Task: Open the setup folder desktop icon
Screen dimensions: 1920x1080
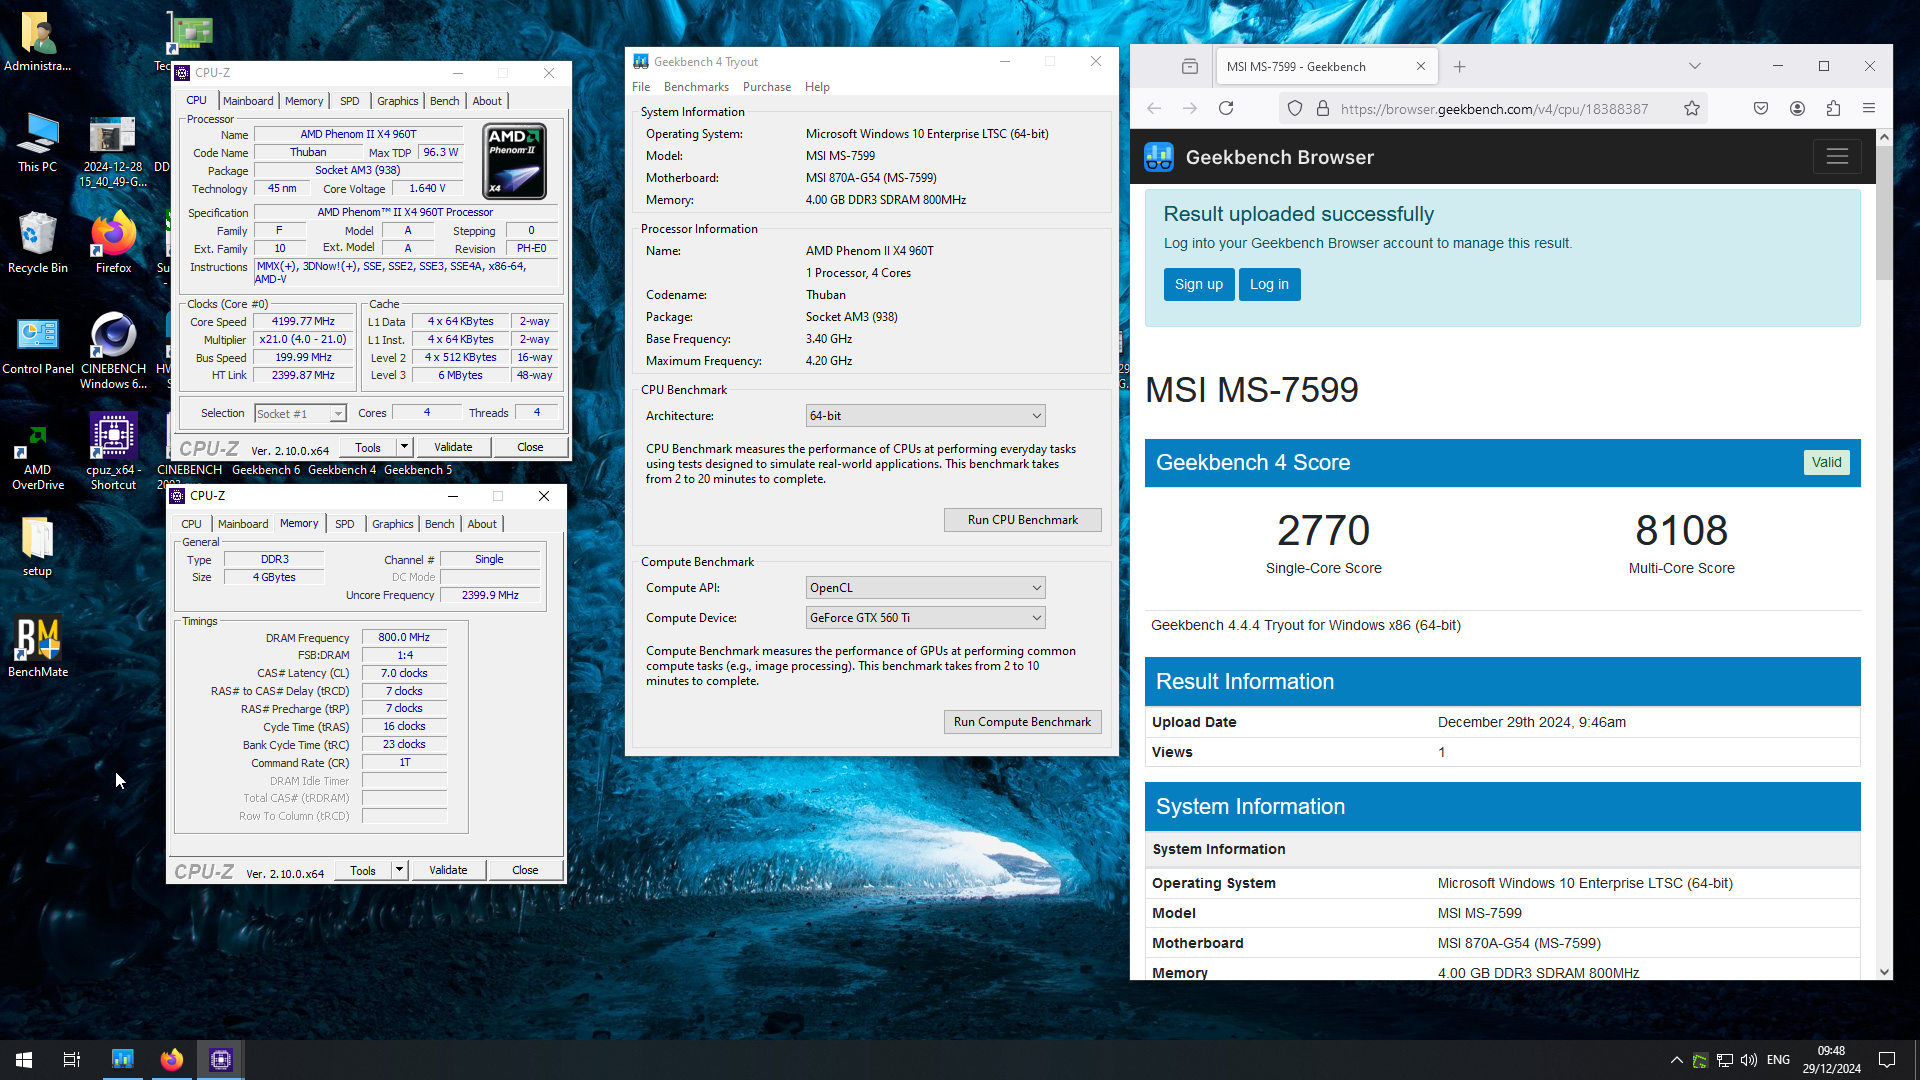Action: coord(38,546)
